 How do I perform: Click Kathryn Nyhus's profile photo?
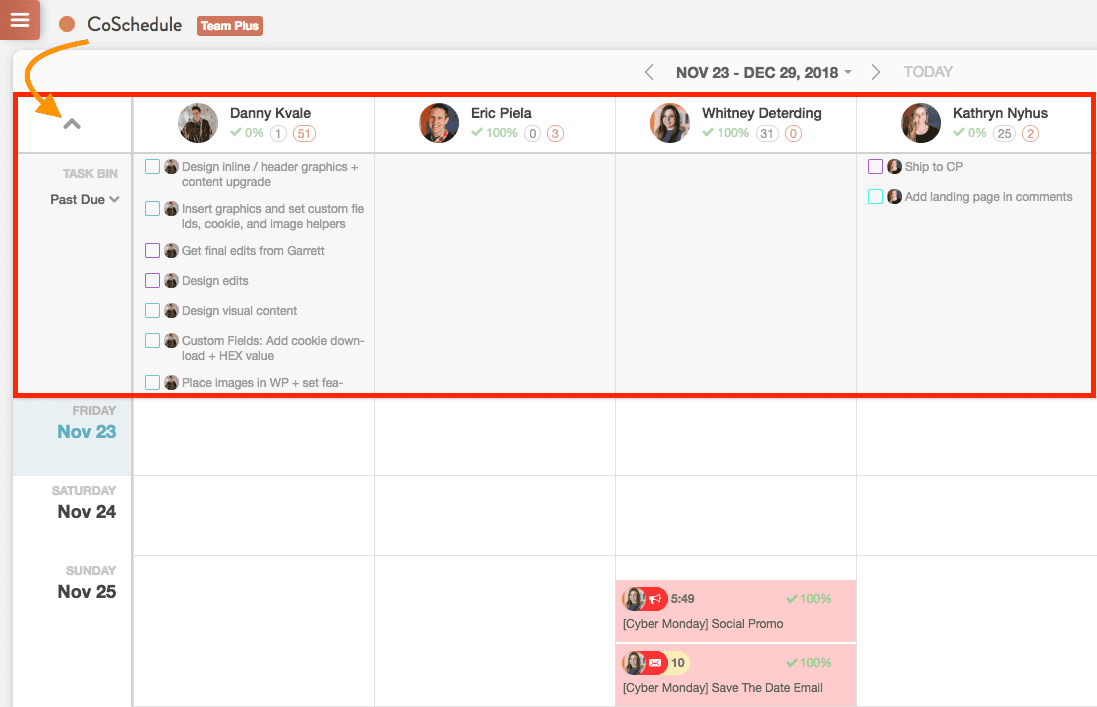(921, 123)
